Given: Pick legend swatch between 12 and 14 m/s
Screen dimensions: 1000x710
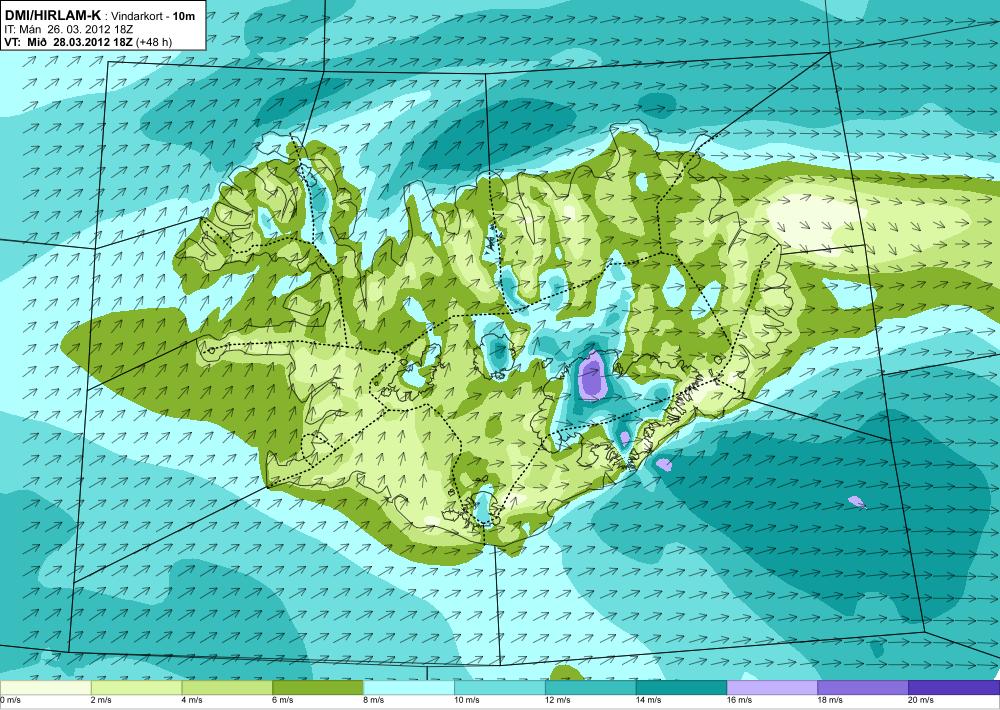Looking at the screenshot, I should 591,687.
